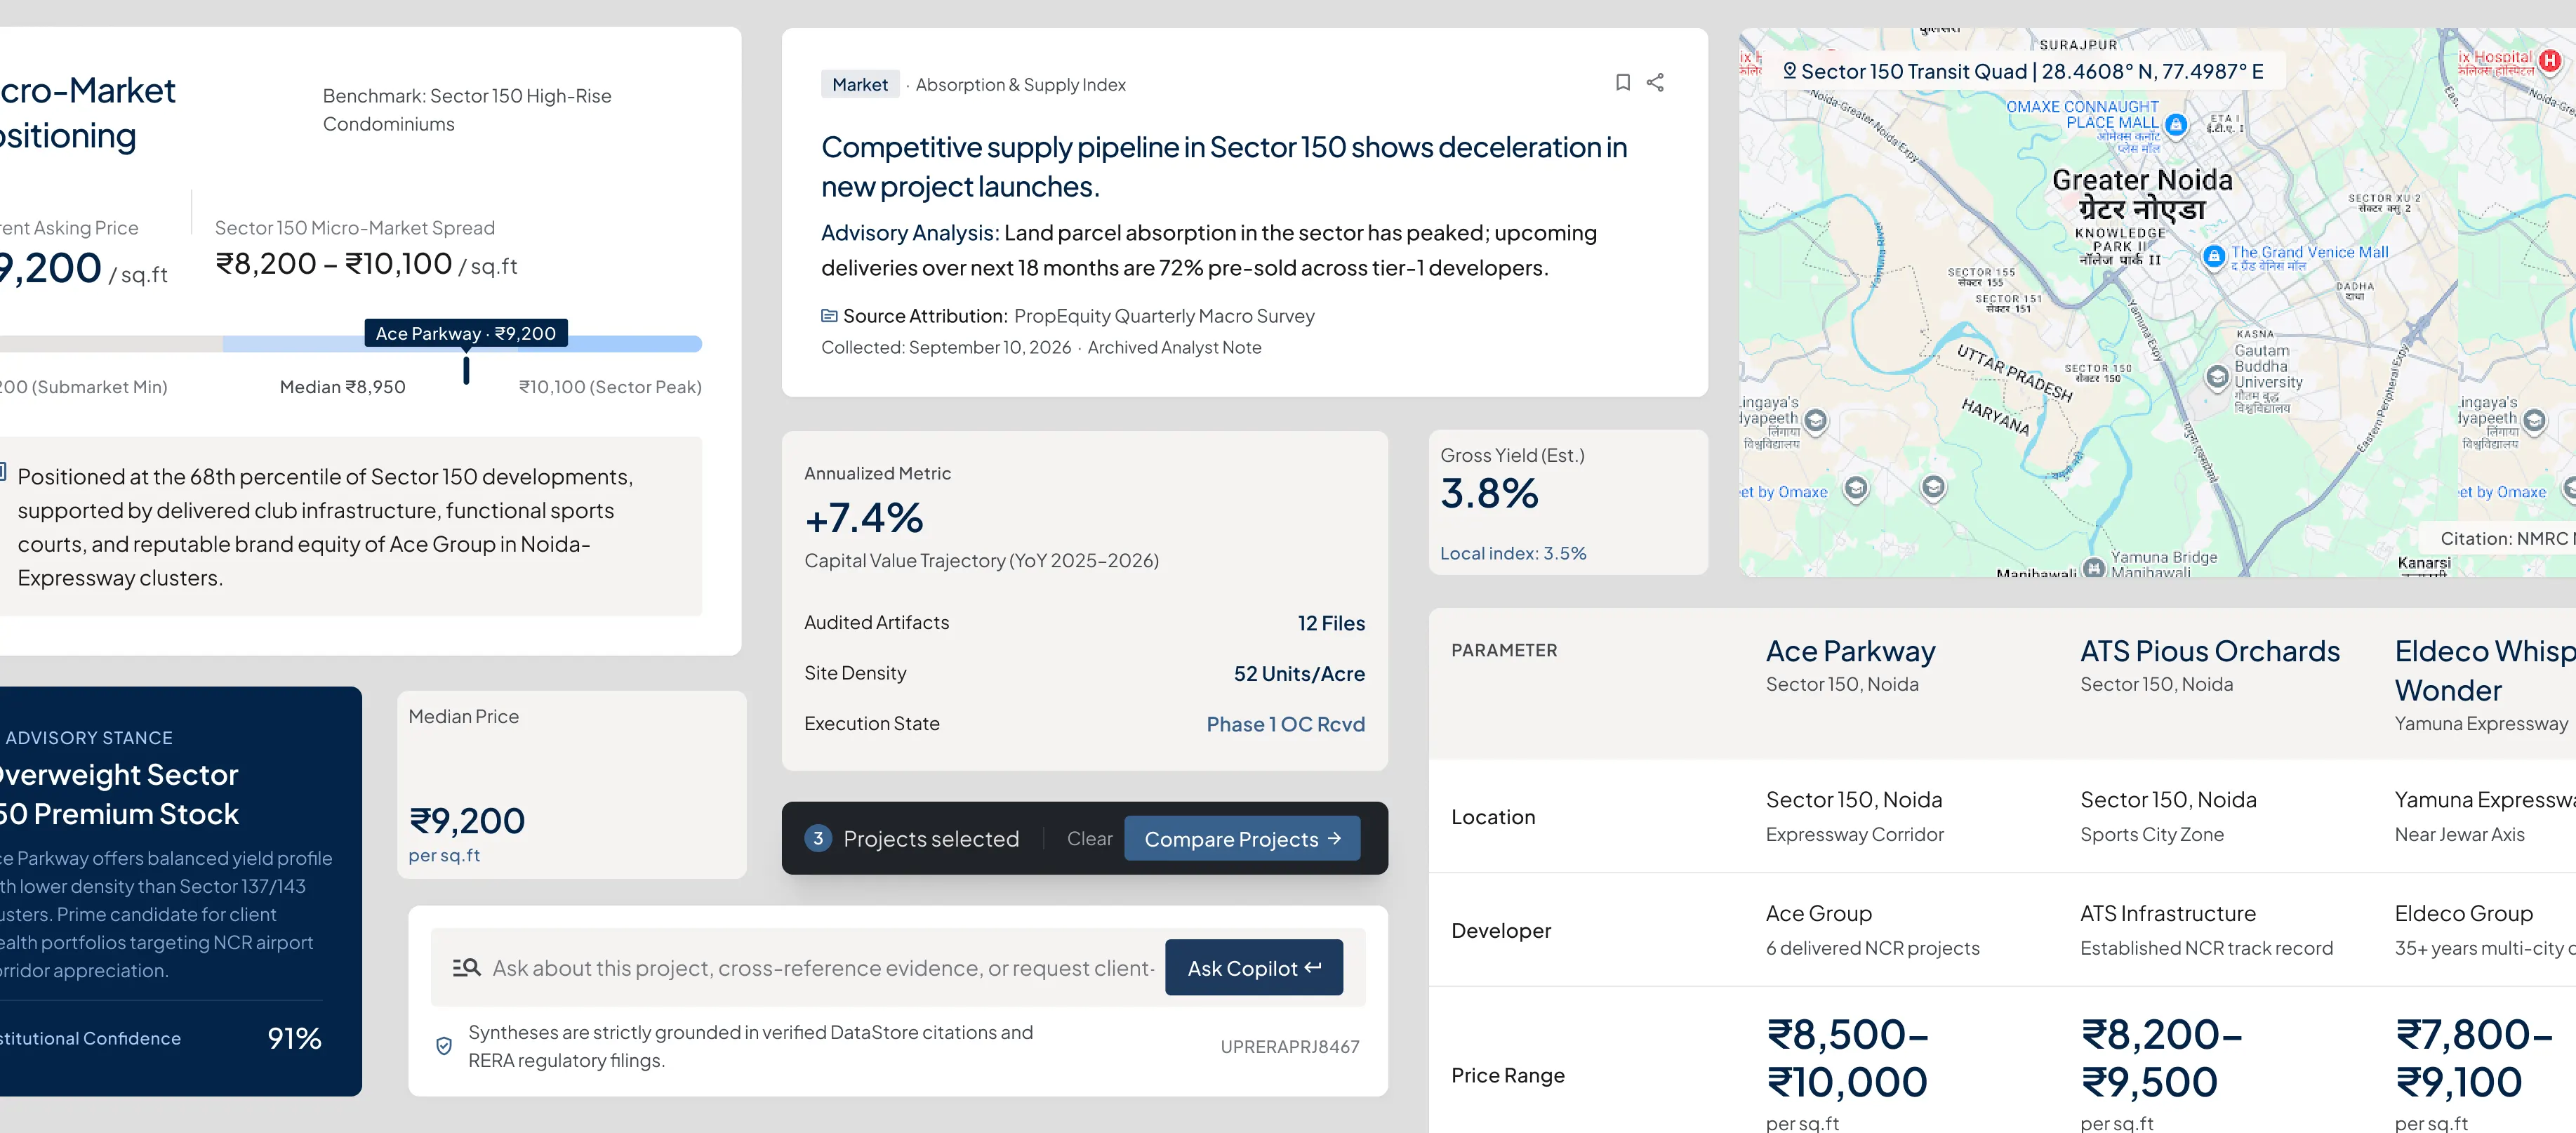Open Absorption & Supply Index category

click(1020, 84)
